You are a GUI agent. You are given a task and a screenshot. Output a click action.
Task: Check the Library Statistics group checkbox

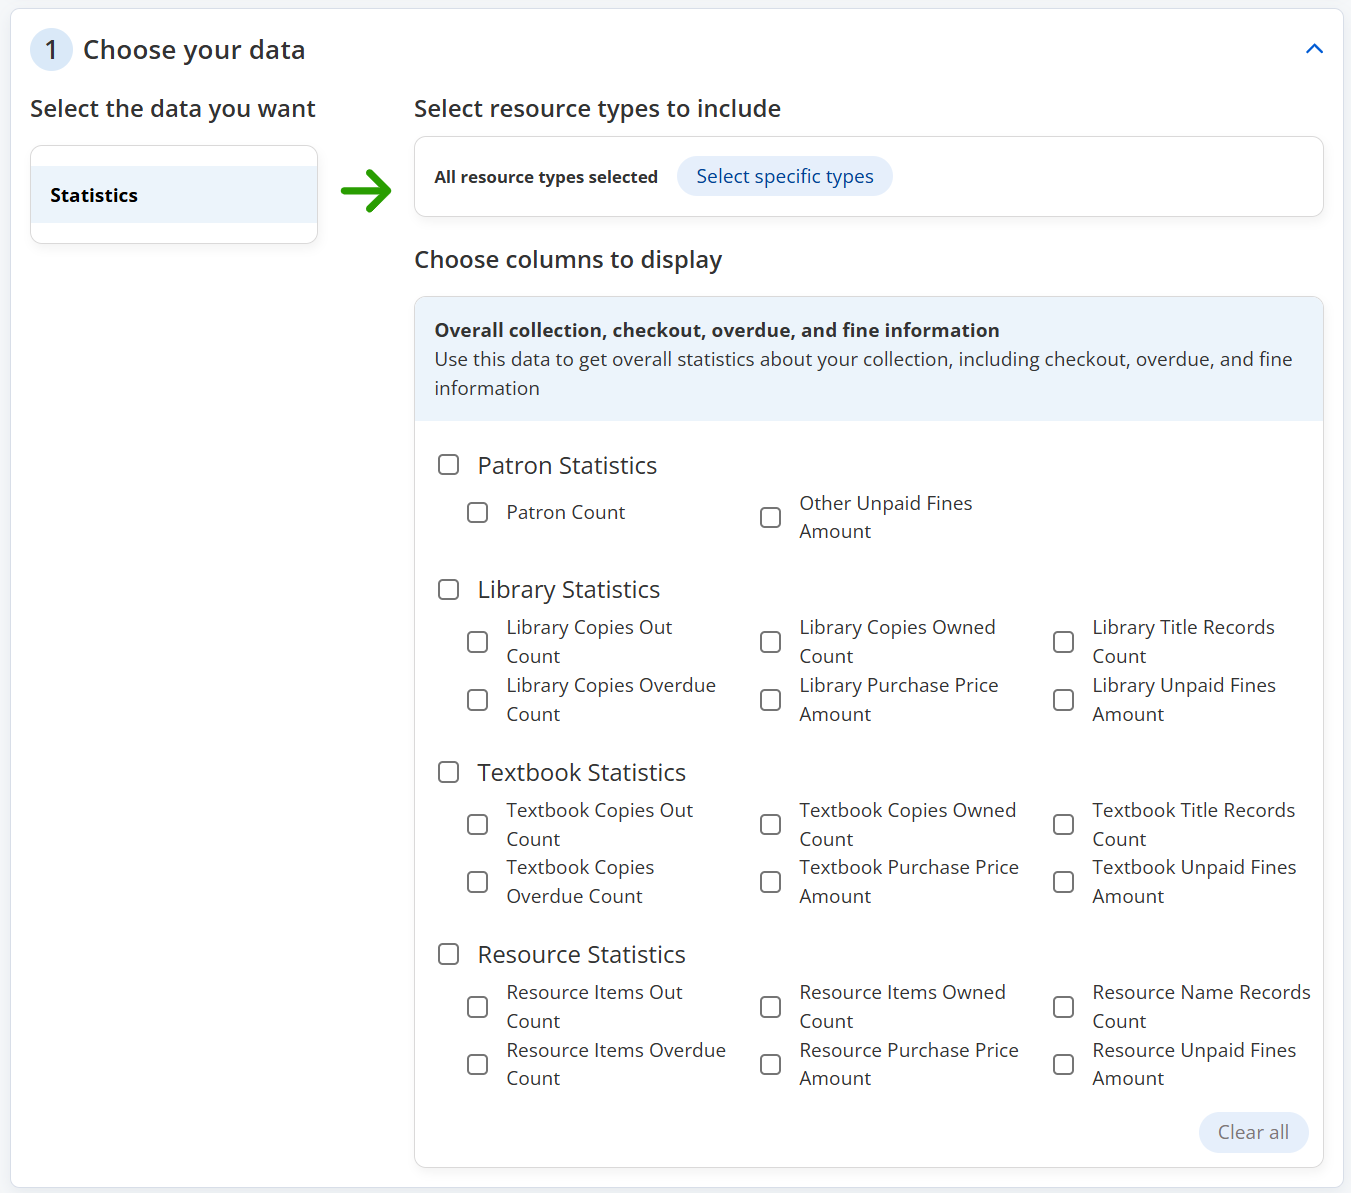(449, 589)
